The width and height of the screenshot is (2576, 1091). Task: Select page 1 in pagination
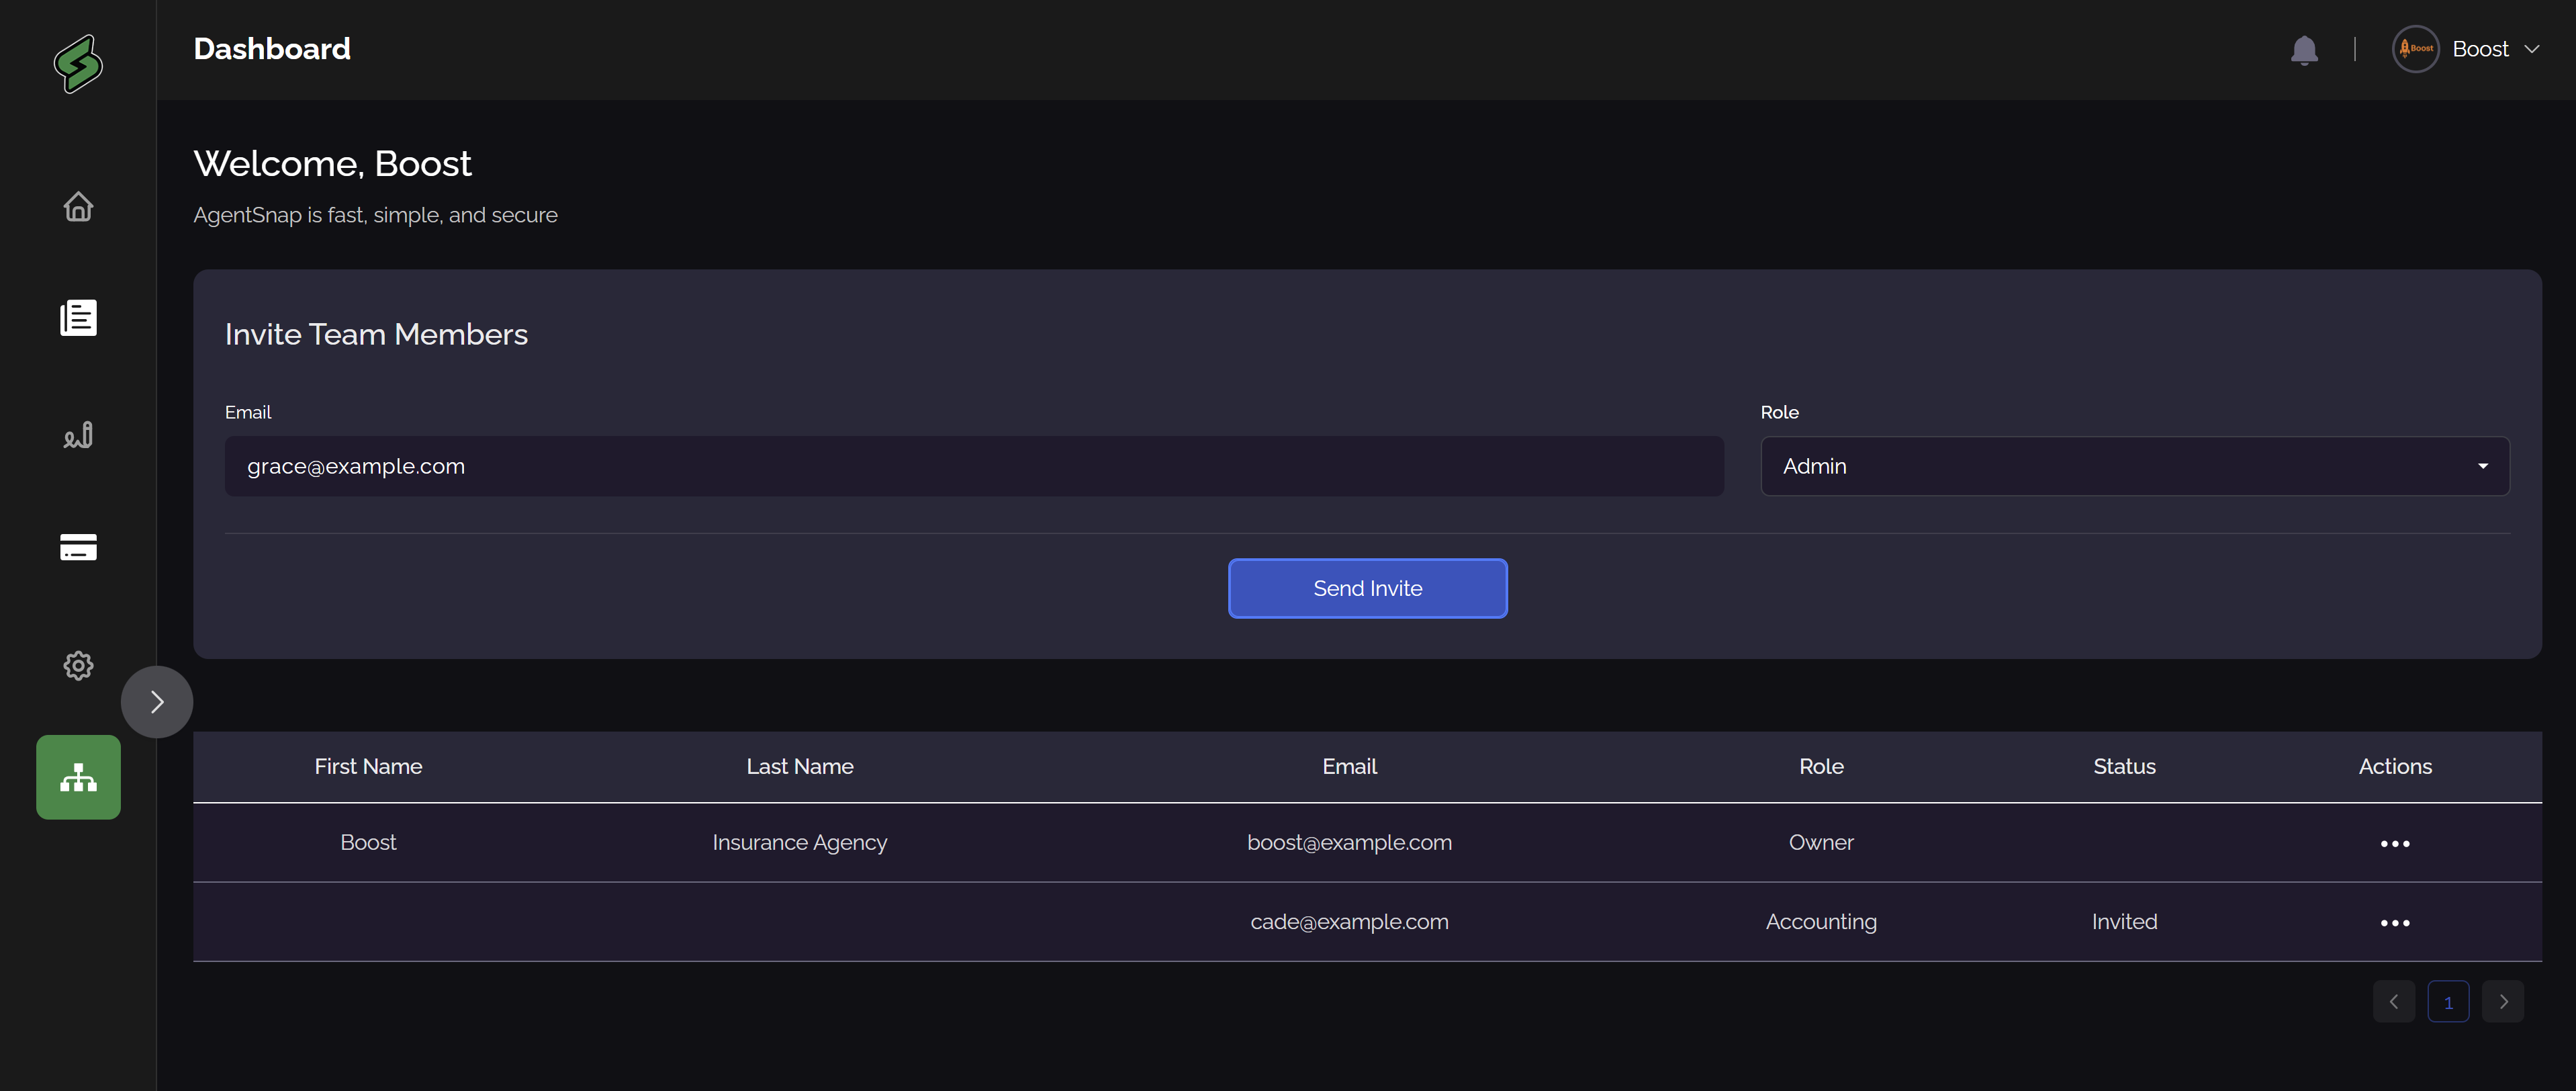[x=2448, y=1001]
